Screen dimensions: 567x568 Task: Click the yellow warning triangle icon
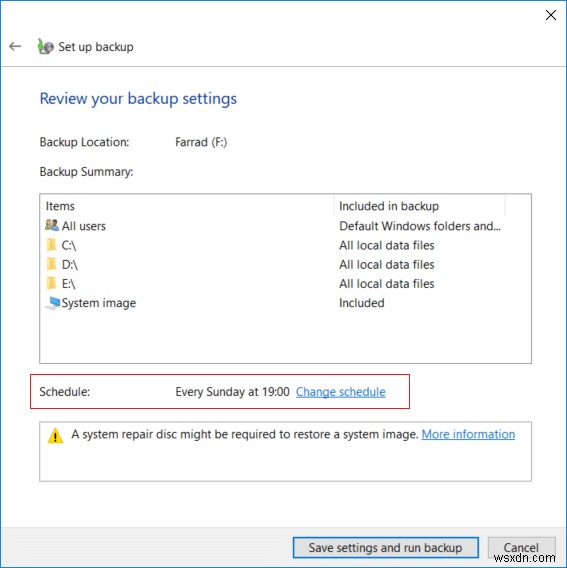(x=55, y=436)
